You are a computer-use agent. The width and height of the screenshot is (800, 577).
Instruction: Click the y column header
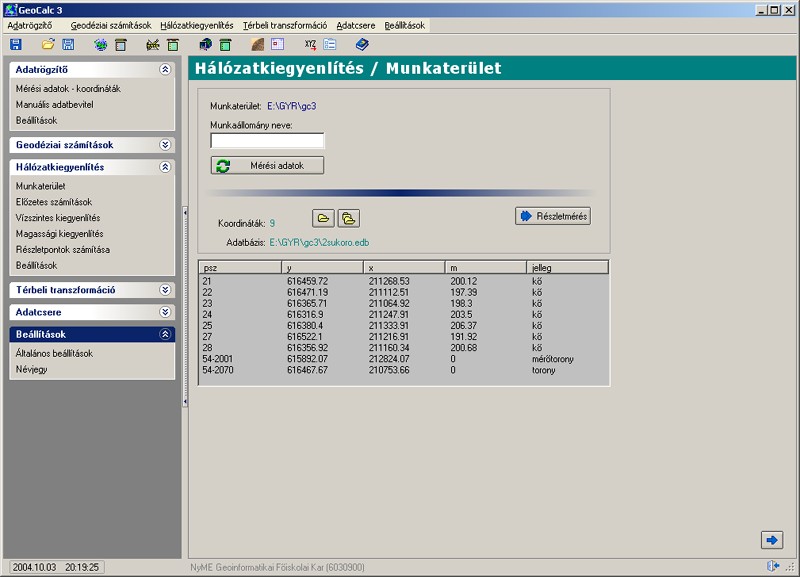322,267
